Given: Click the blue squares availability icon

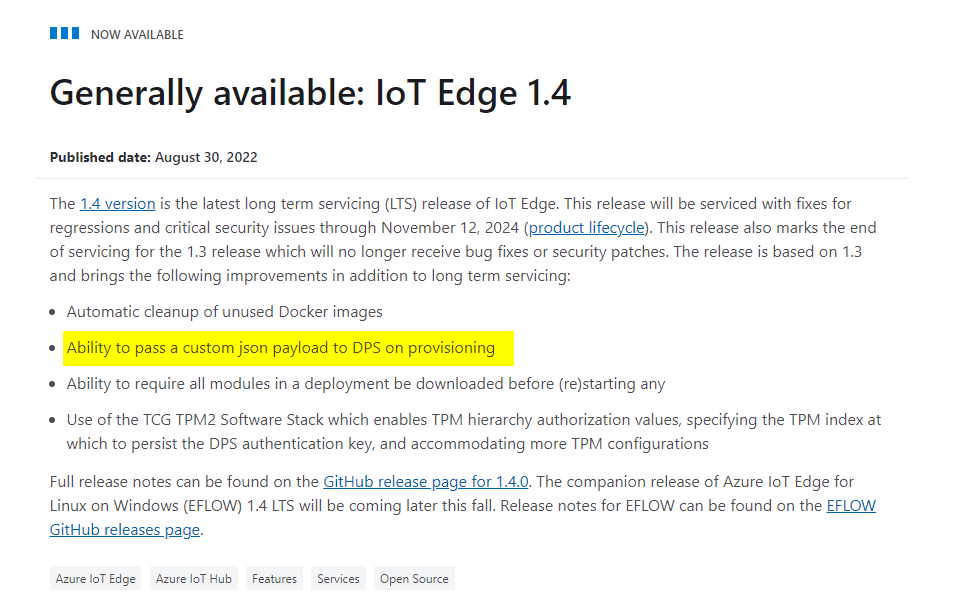Looking at the screenshot, I should [64, 32].
